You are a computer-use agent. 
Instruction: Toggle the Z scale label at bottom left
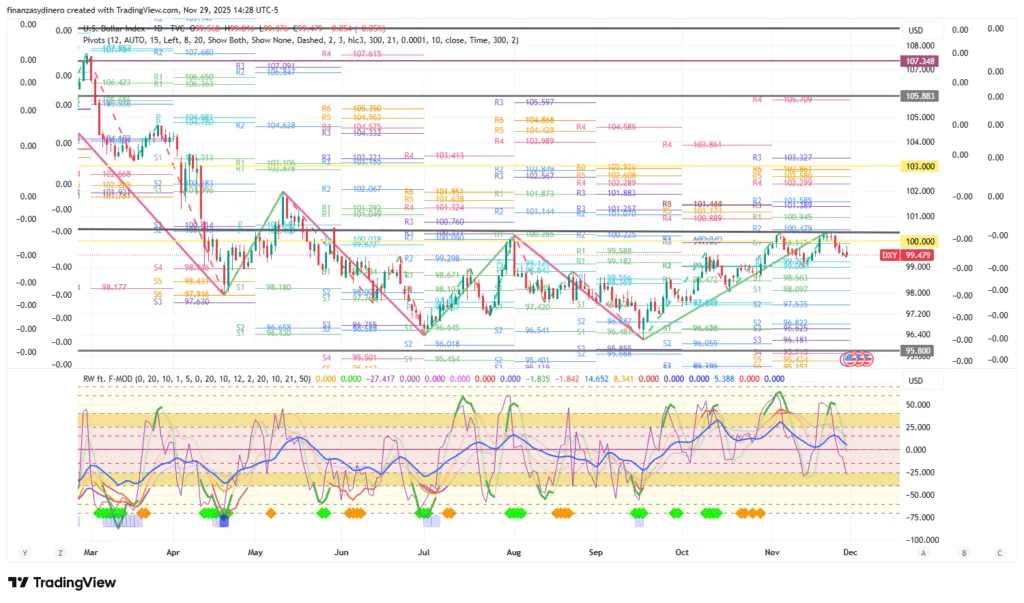(x=59, y=552)
